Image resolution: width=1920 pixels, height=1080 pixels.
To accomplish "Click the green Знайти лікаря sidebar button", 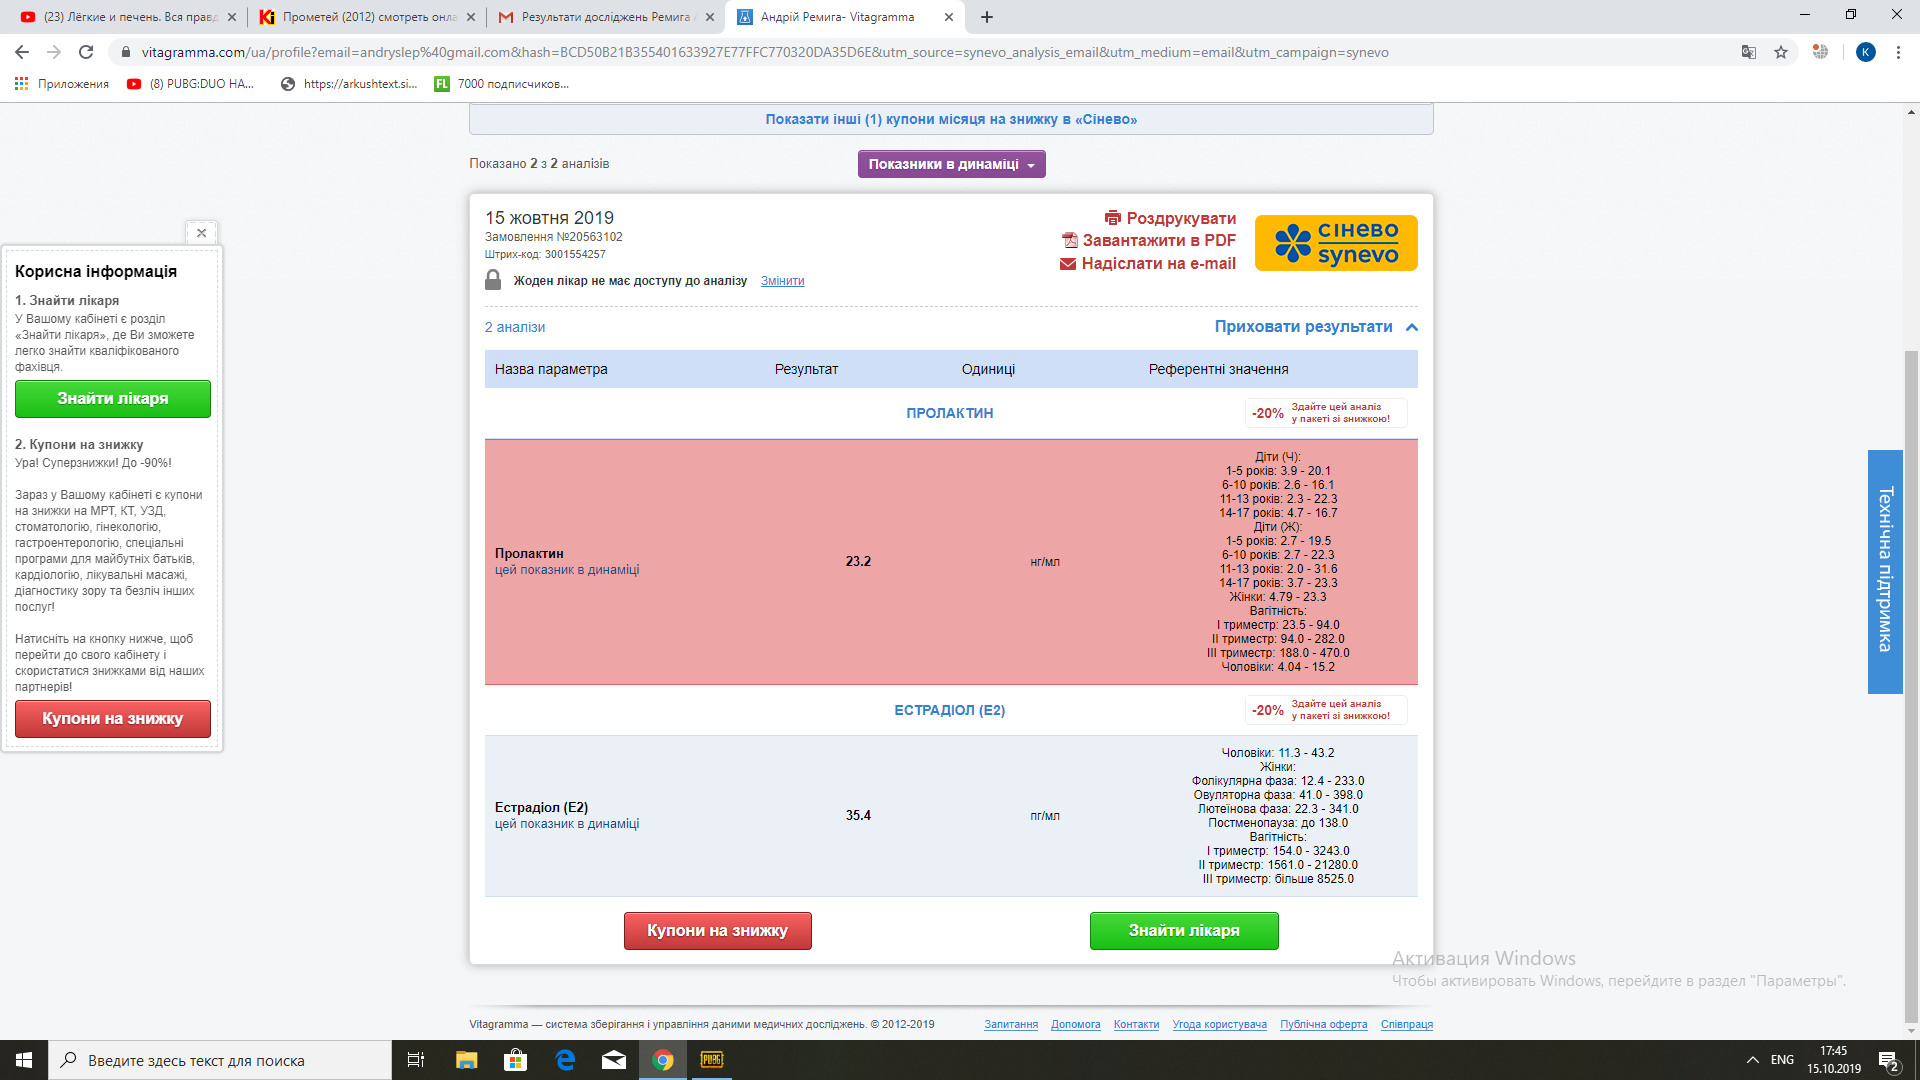I will pos(113,398).
